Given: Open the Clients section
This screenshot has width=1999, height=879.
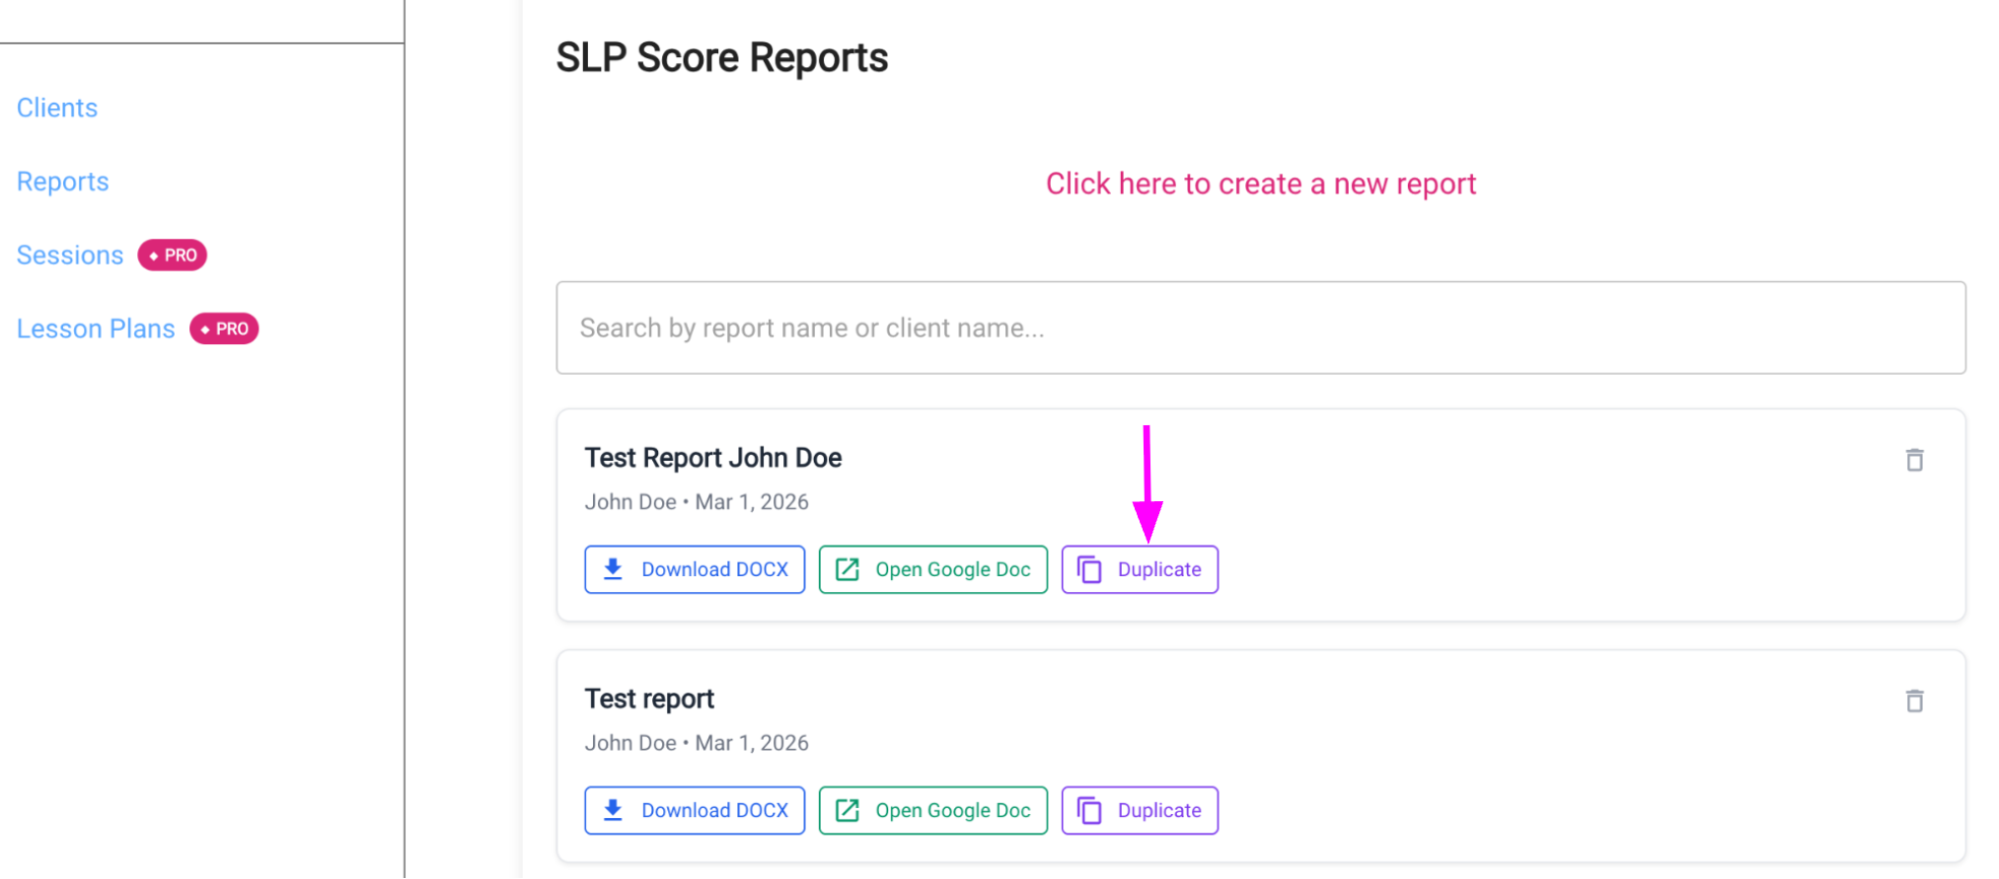Looking at the screenshot, I should pos(56,107).
